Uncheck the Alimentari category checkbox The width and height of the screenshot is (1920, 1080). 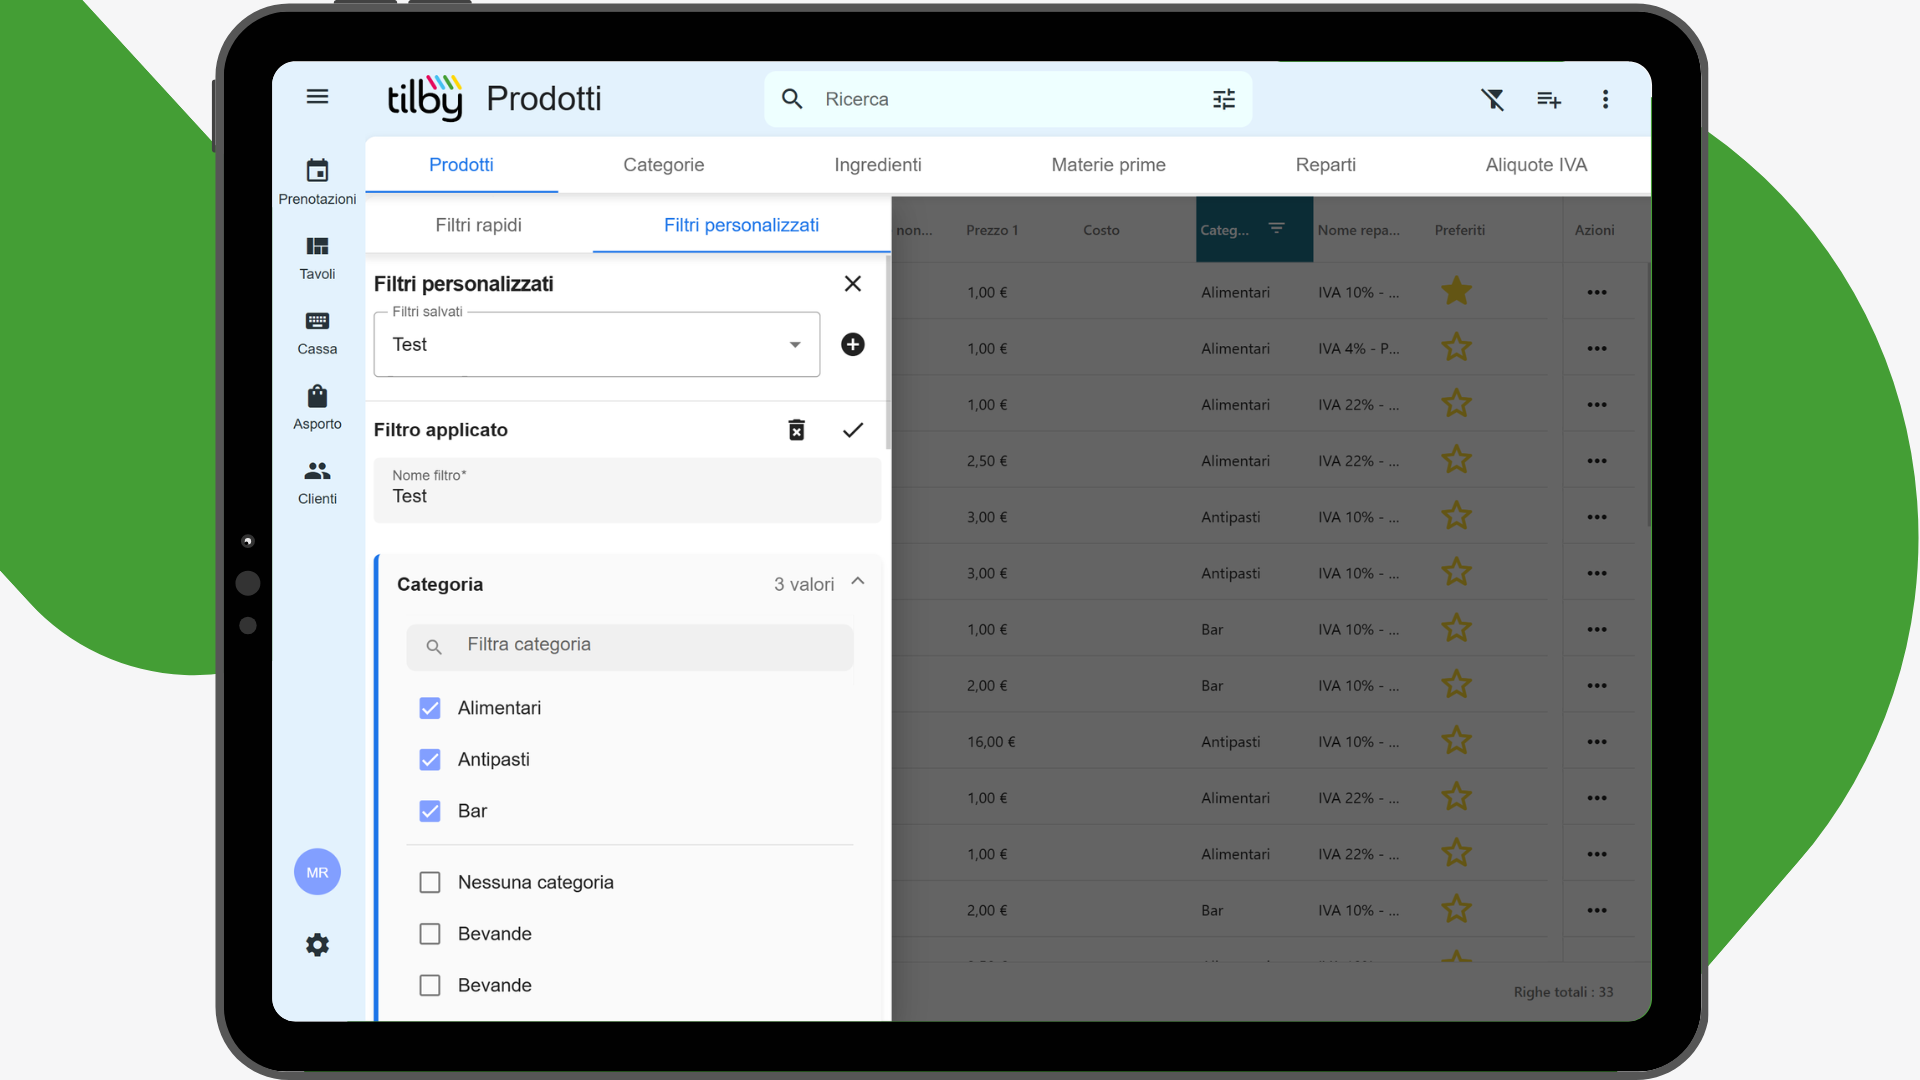(x=430, y=708)
